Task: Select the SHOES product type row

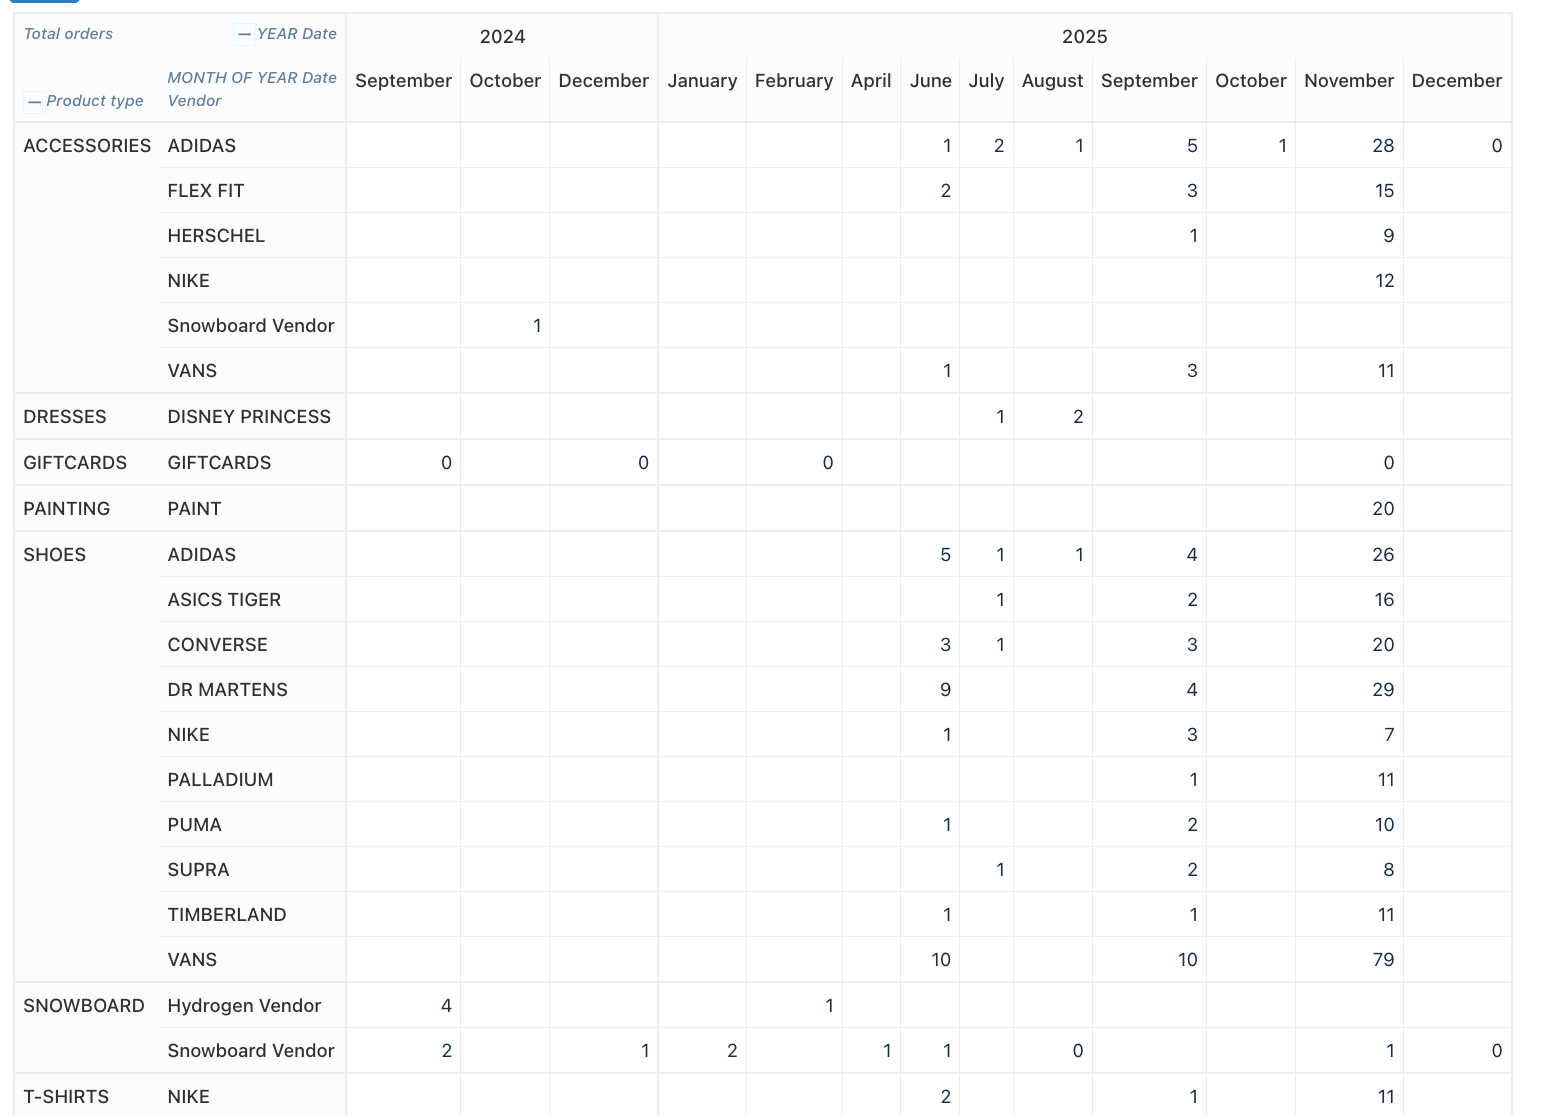Action: [x=55, y=555]
